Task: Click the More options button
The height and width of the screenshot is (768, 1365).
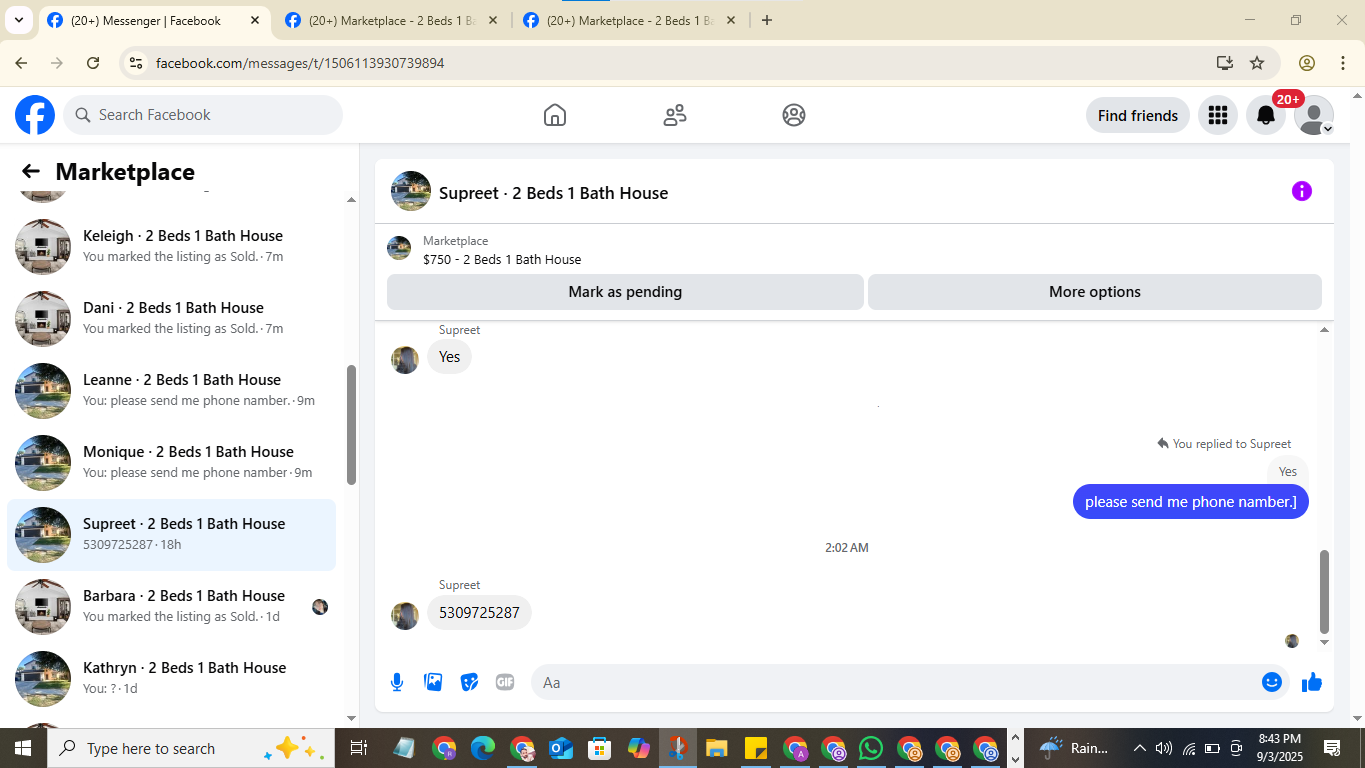Action: click(1095, 292)
